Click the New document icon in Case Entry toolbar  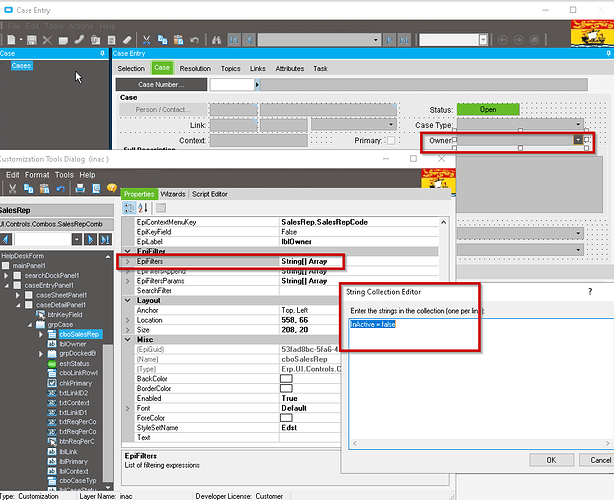click(x=11, y=40)
